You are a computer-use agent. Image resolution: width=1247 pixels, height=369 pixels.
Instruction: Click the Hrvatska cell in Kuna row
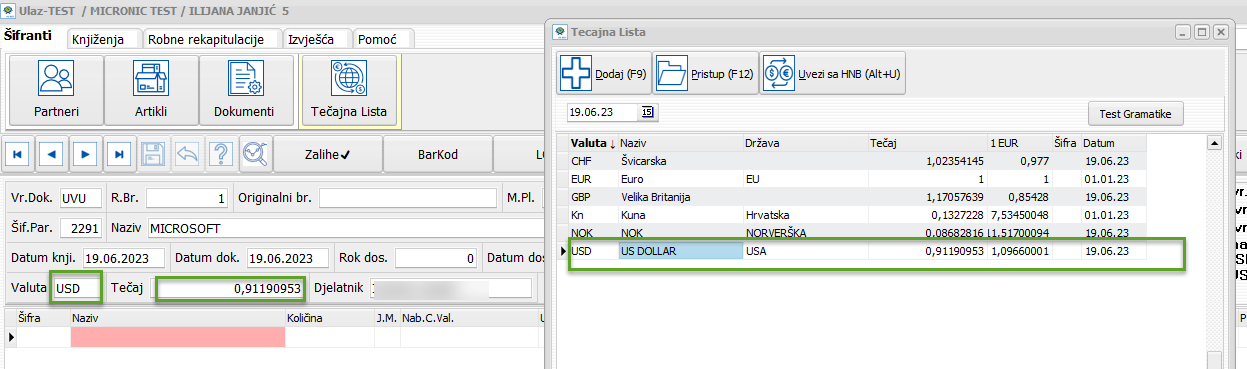(x=805, y=214)
